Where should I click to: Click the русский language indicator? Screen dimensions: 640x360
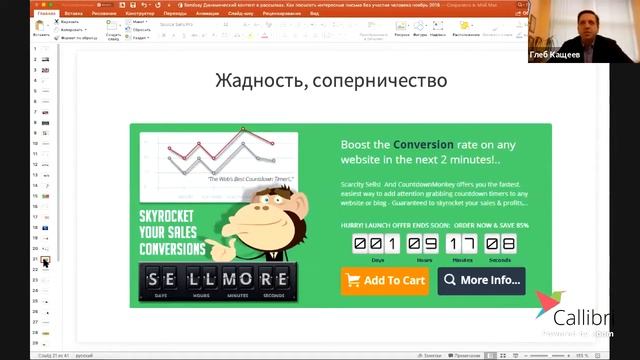point(84,356)
